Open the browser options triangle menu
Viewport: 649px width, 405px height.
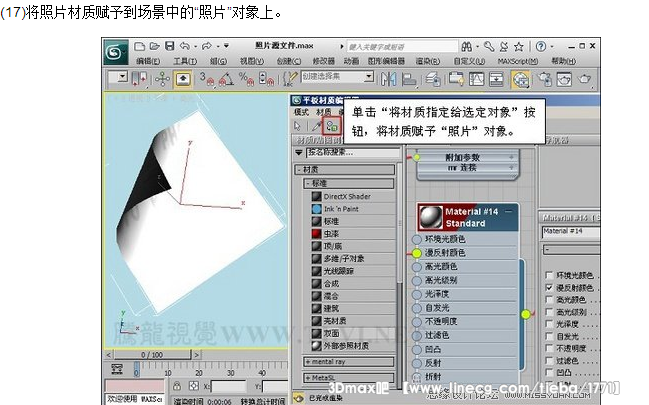(299, 153)
